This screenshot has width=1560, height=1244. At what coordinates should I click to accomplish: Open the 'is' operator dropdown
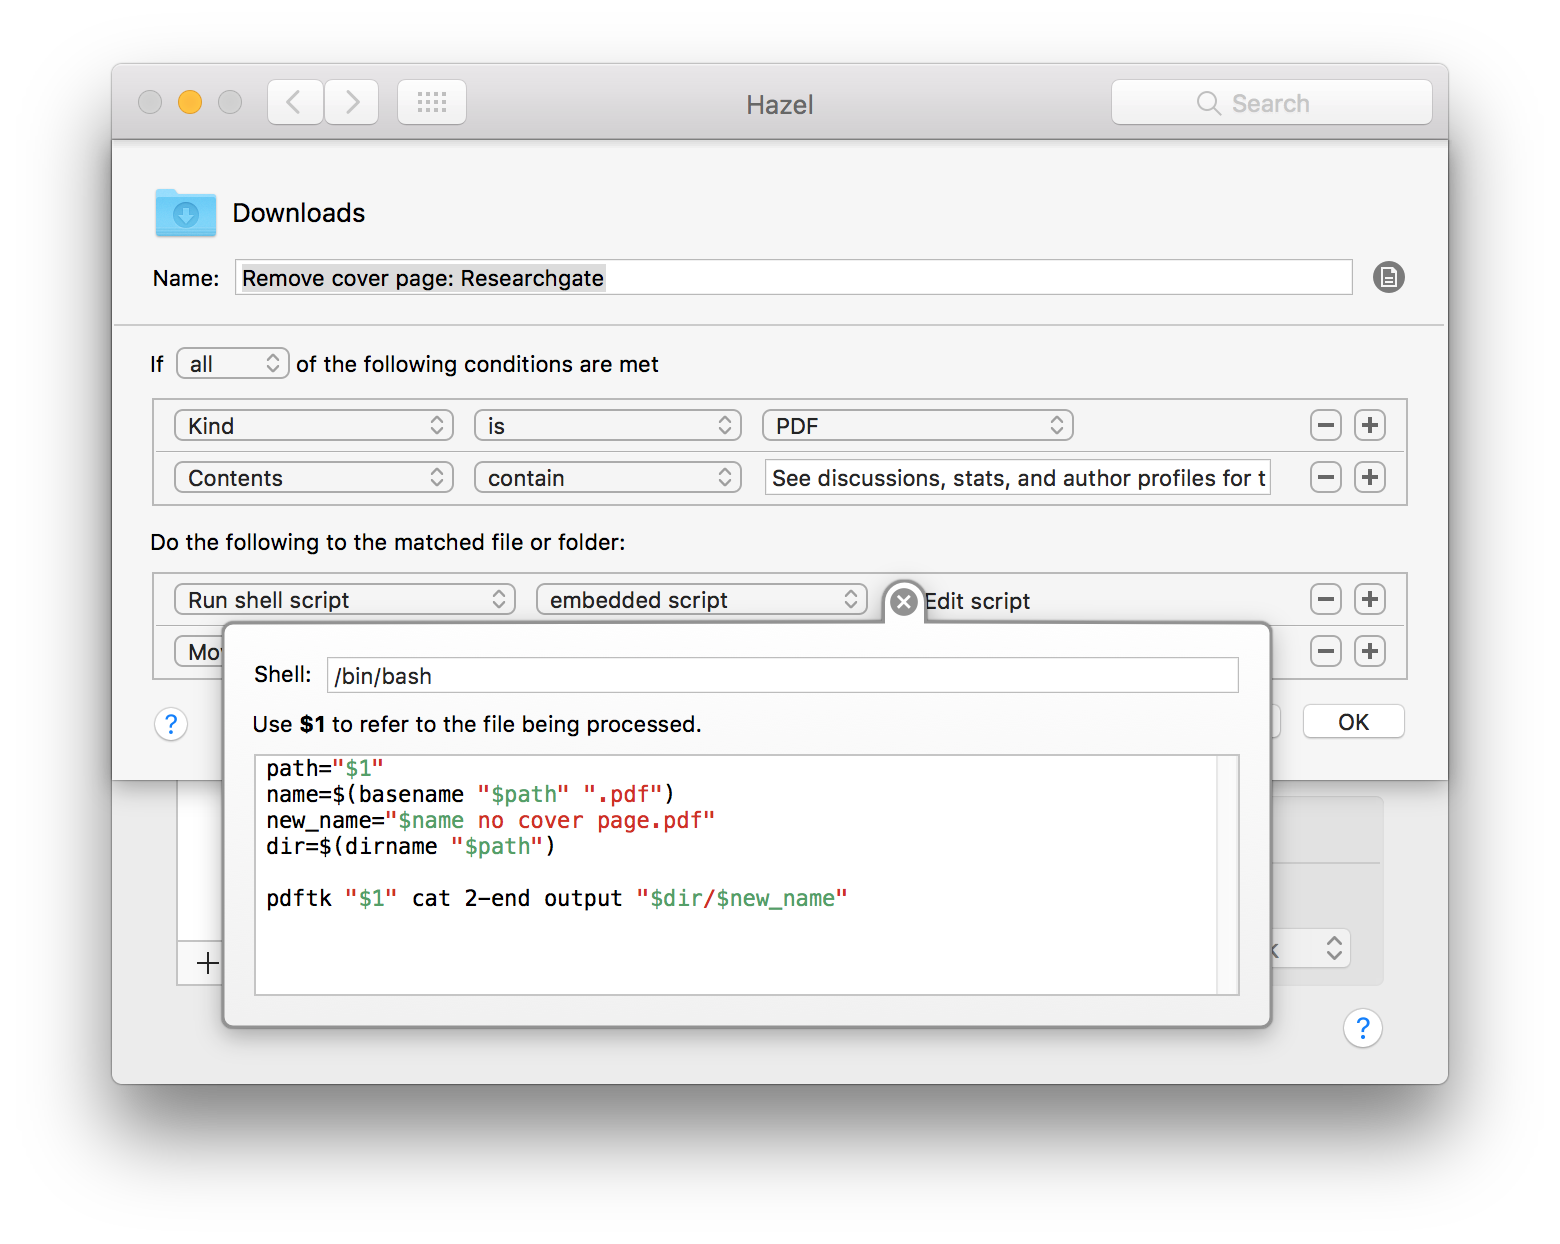point(608,426)
